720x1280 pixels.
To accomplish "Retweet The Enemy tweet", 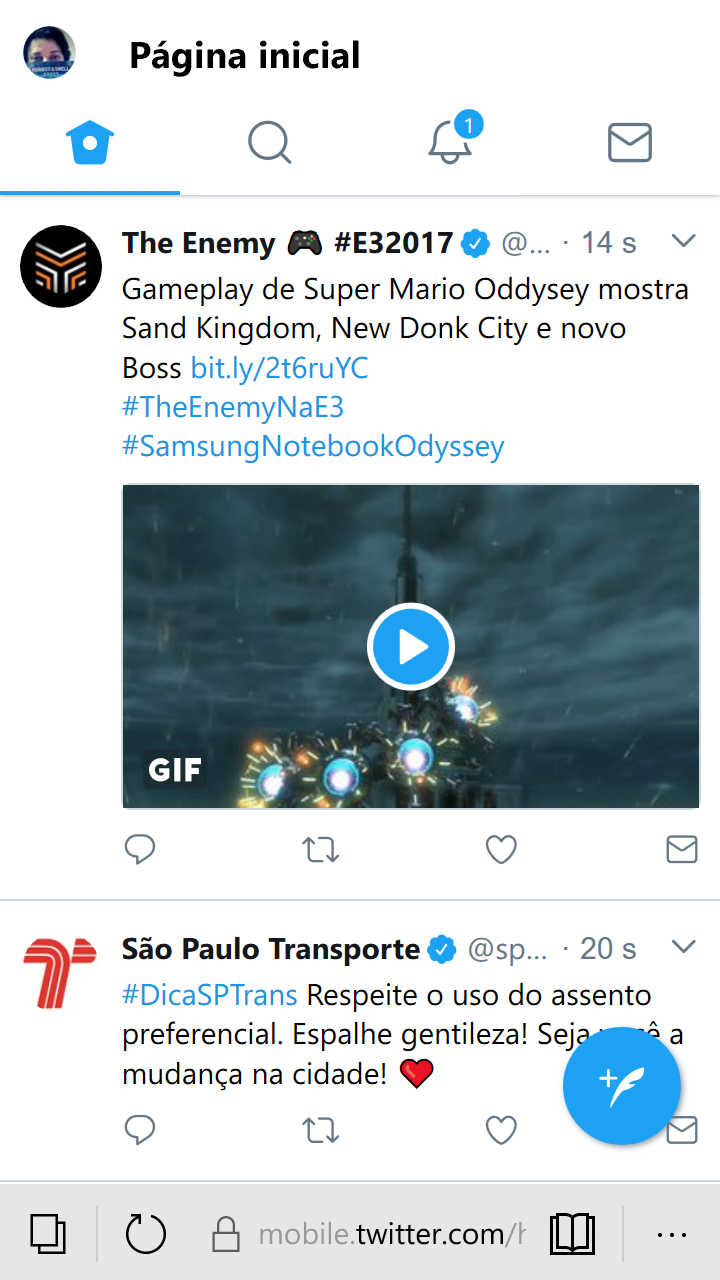I will click(x=320, y=850).
